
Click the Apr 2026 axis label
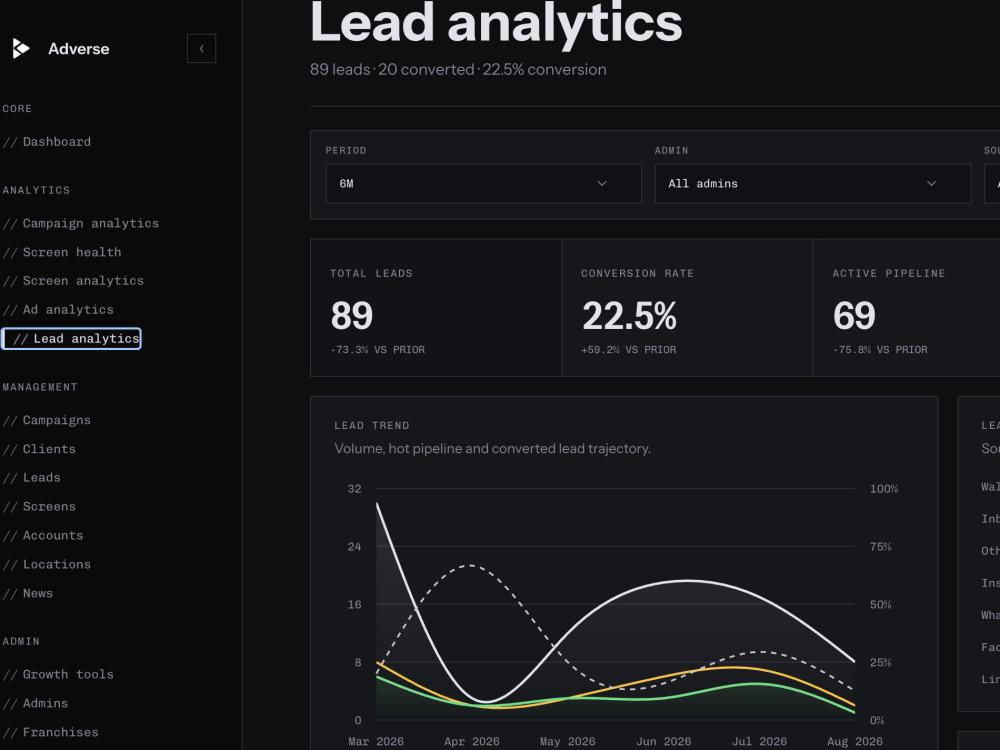[x=472, y=741]
